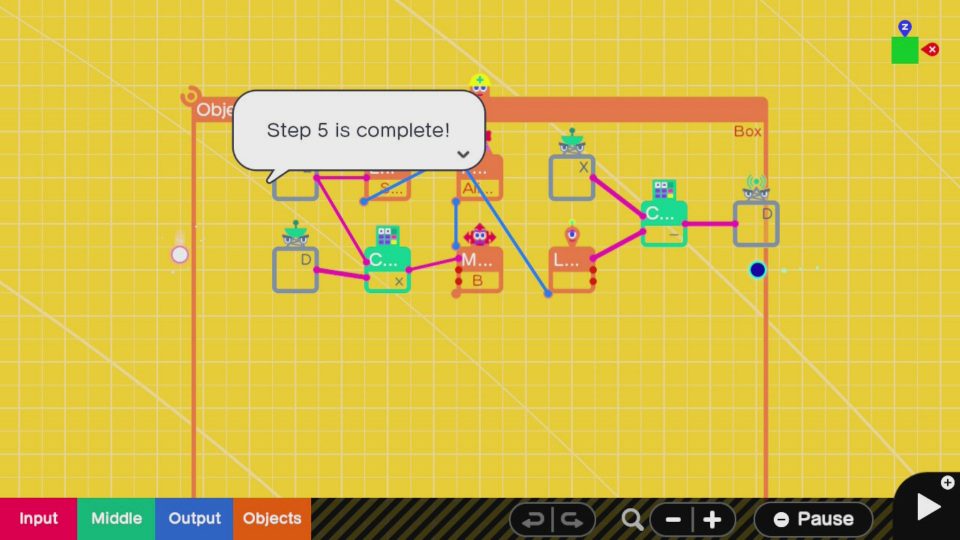Screen dimensions: 960x540
Task: Select the Map nodon labeled B
Action: click(x=480, y=269)
